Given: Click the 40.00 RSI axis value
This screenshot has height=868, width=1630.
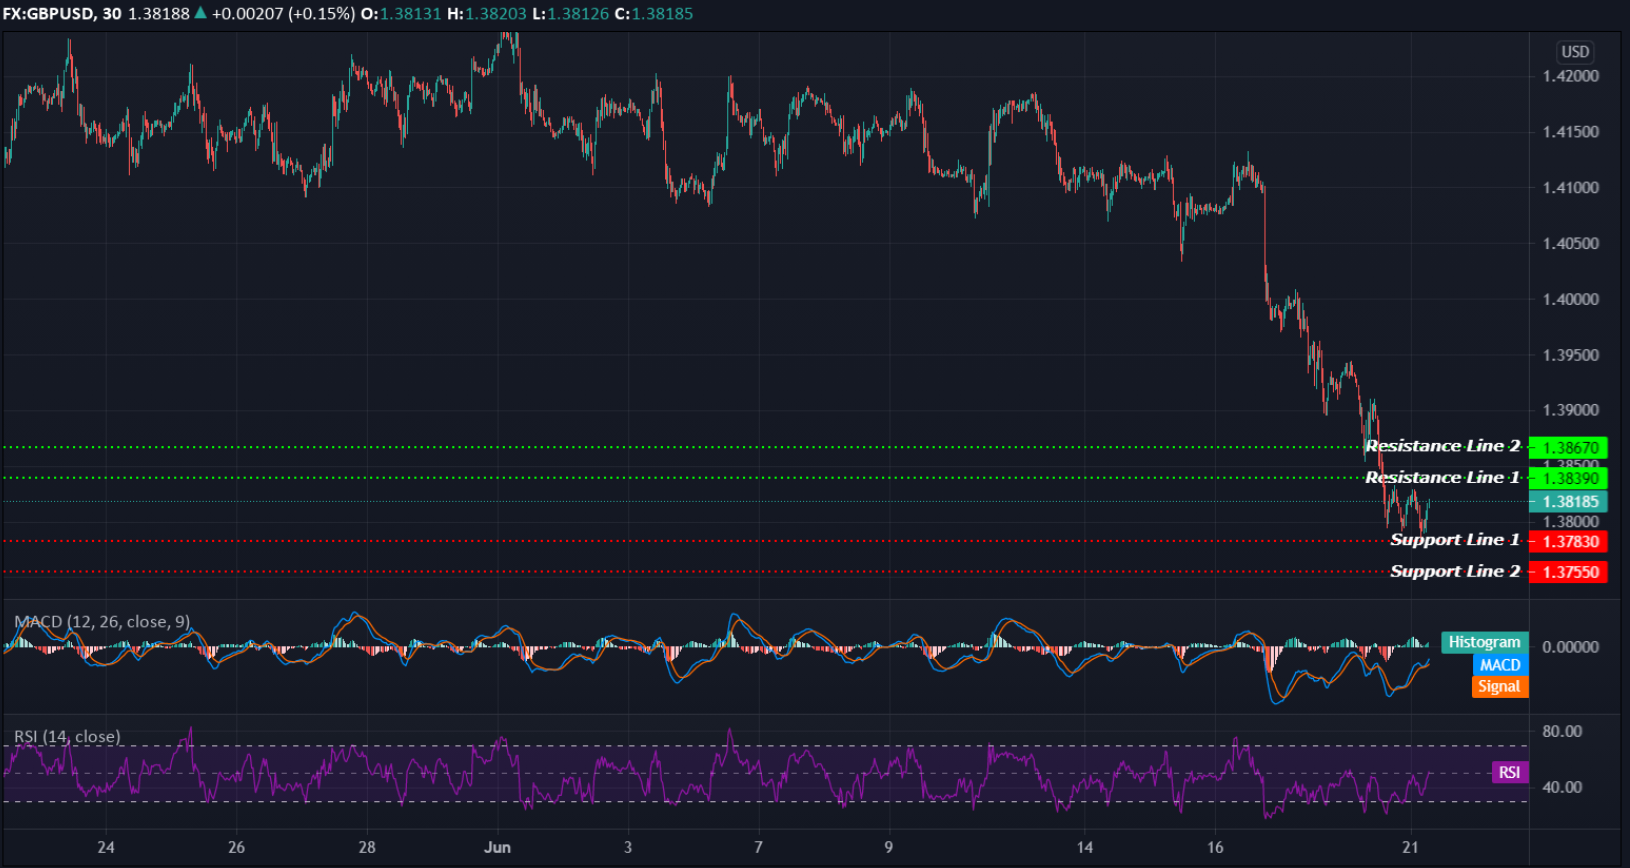Looking at the screenshot, I should pos(1562,788).
